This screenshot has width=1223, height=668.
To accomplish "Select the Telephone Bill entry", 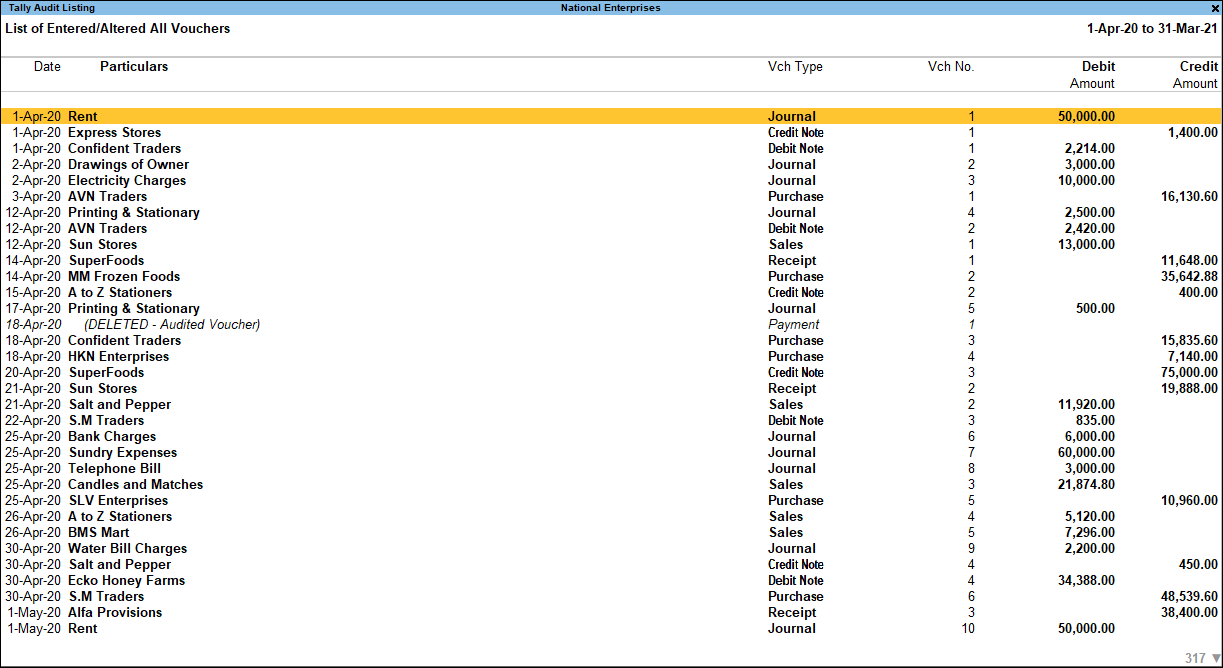I will tap(611, 468).
